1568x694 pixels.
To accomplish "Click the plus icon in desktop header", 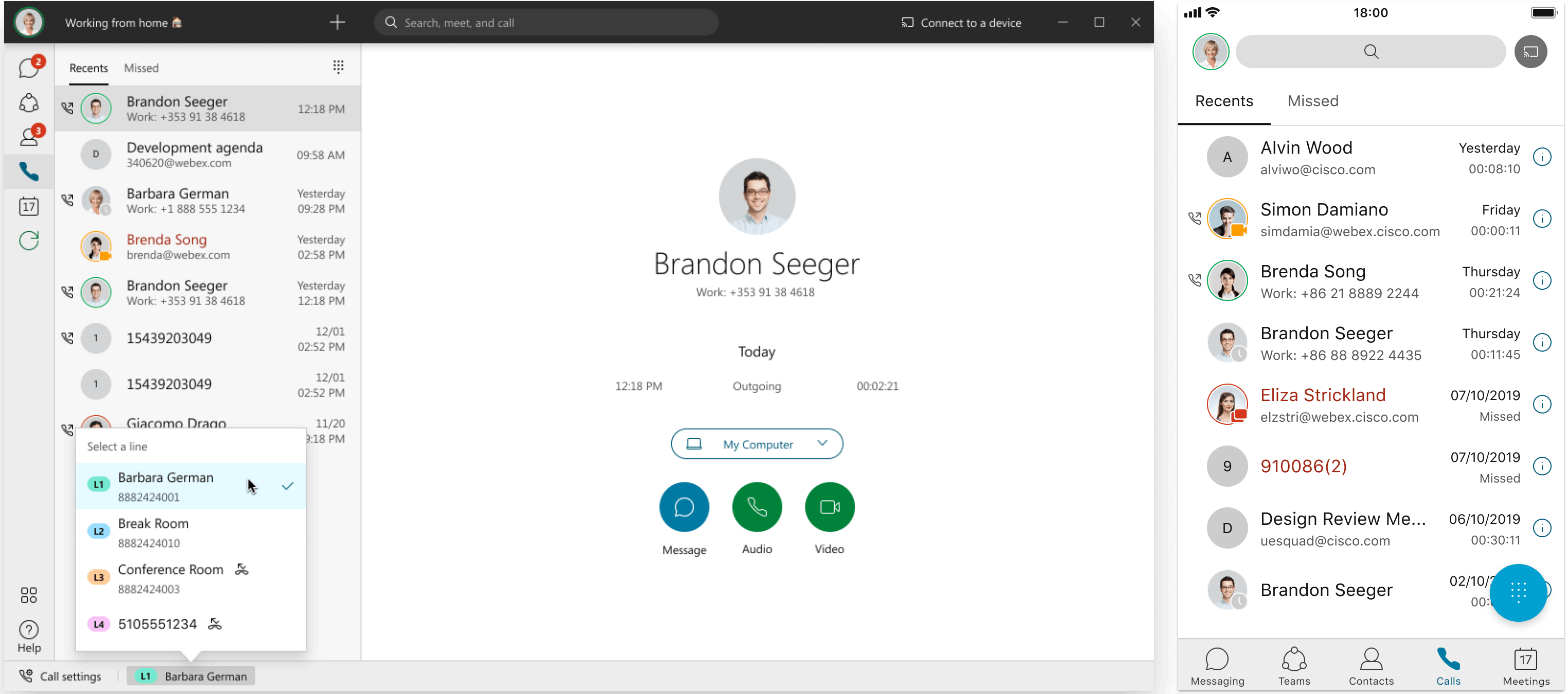I will pos(337,22).
